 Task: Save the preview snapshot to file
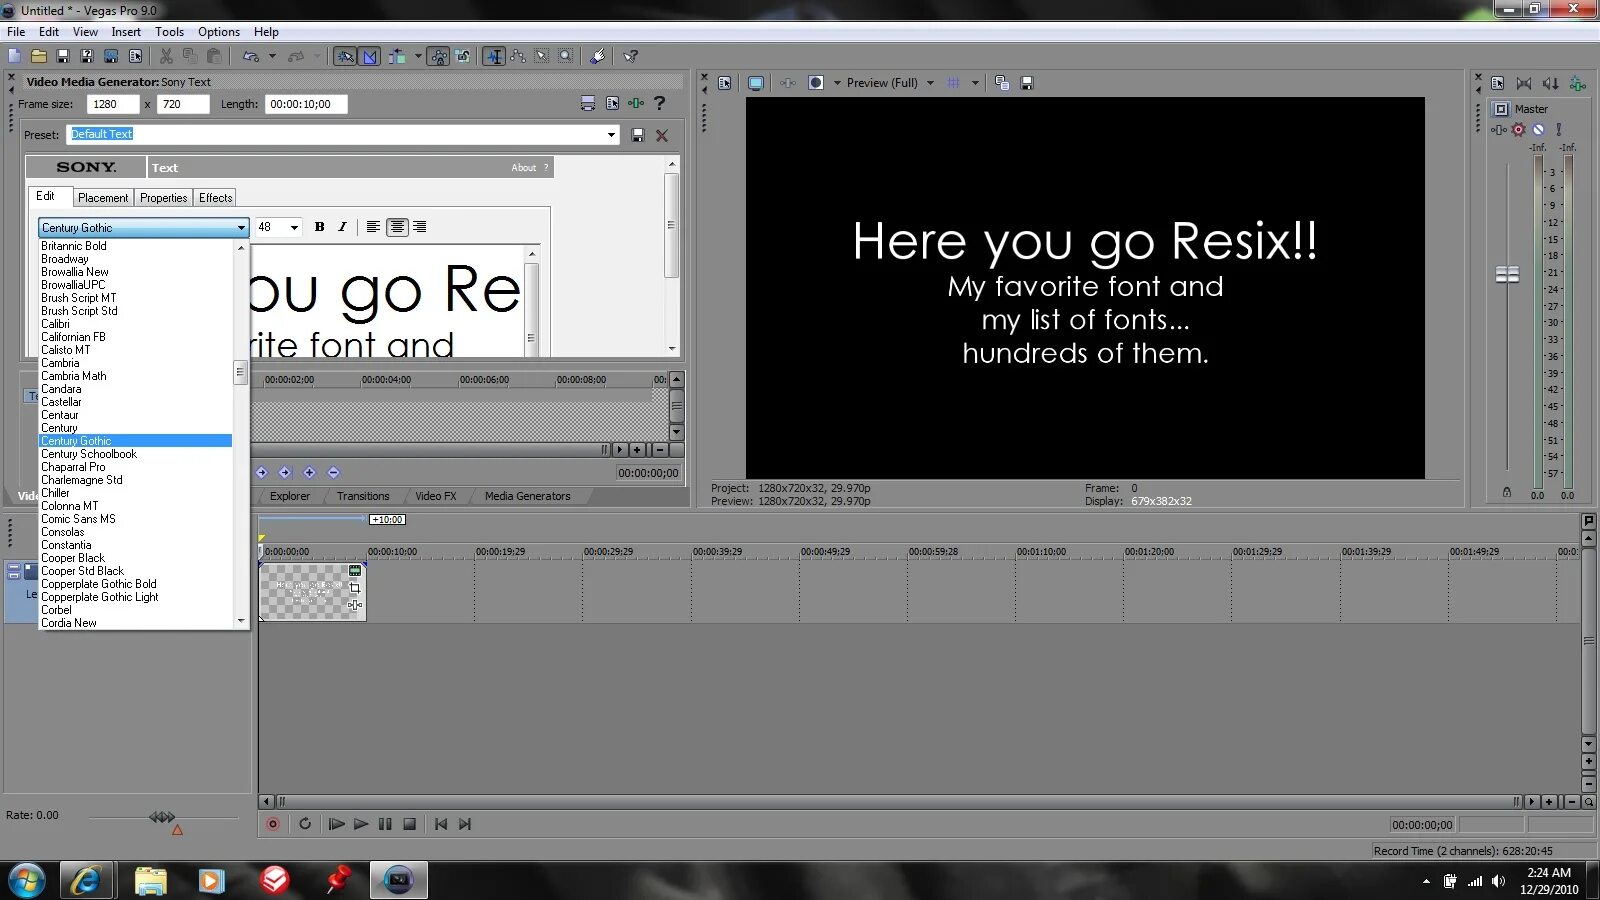pos(1026,83)
